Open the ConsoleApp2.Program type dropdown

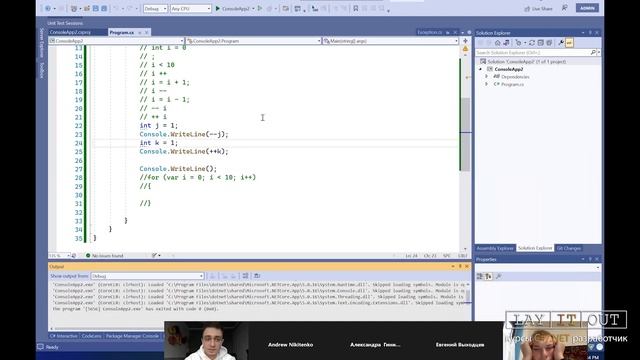pyautogui.click(x=253, y=41)
